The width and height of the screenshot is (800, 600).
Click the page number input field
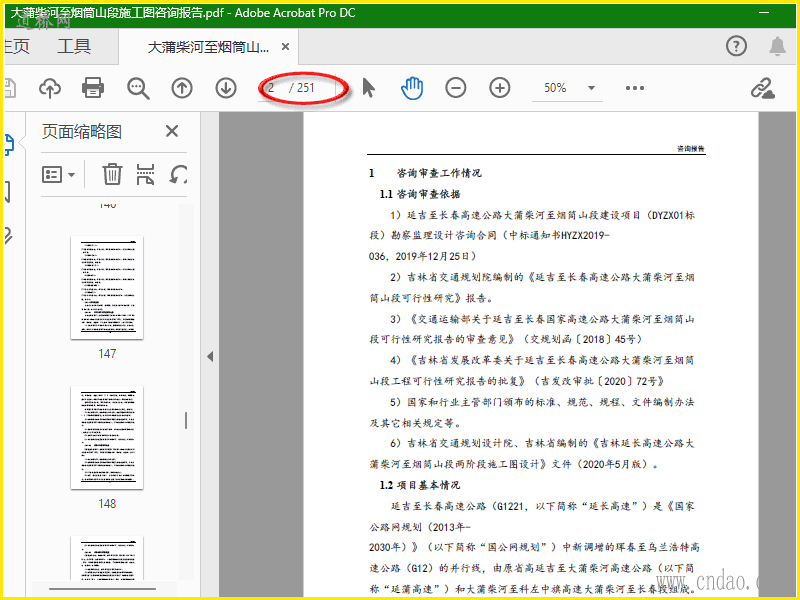272,88
